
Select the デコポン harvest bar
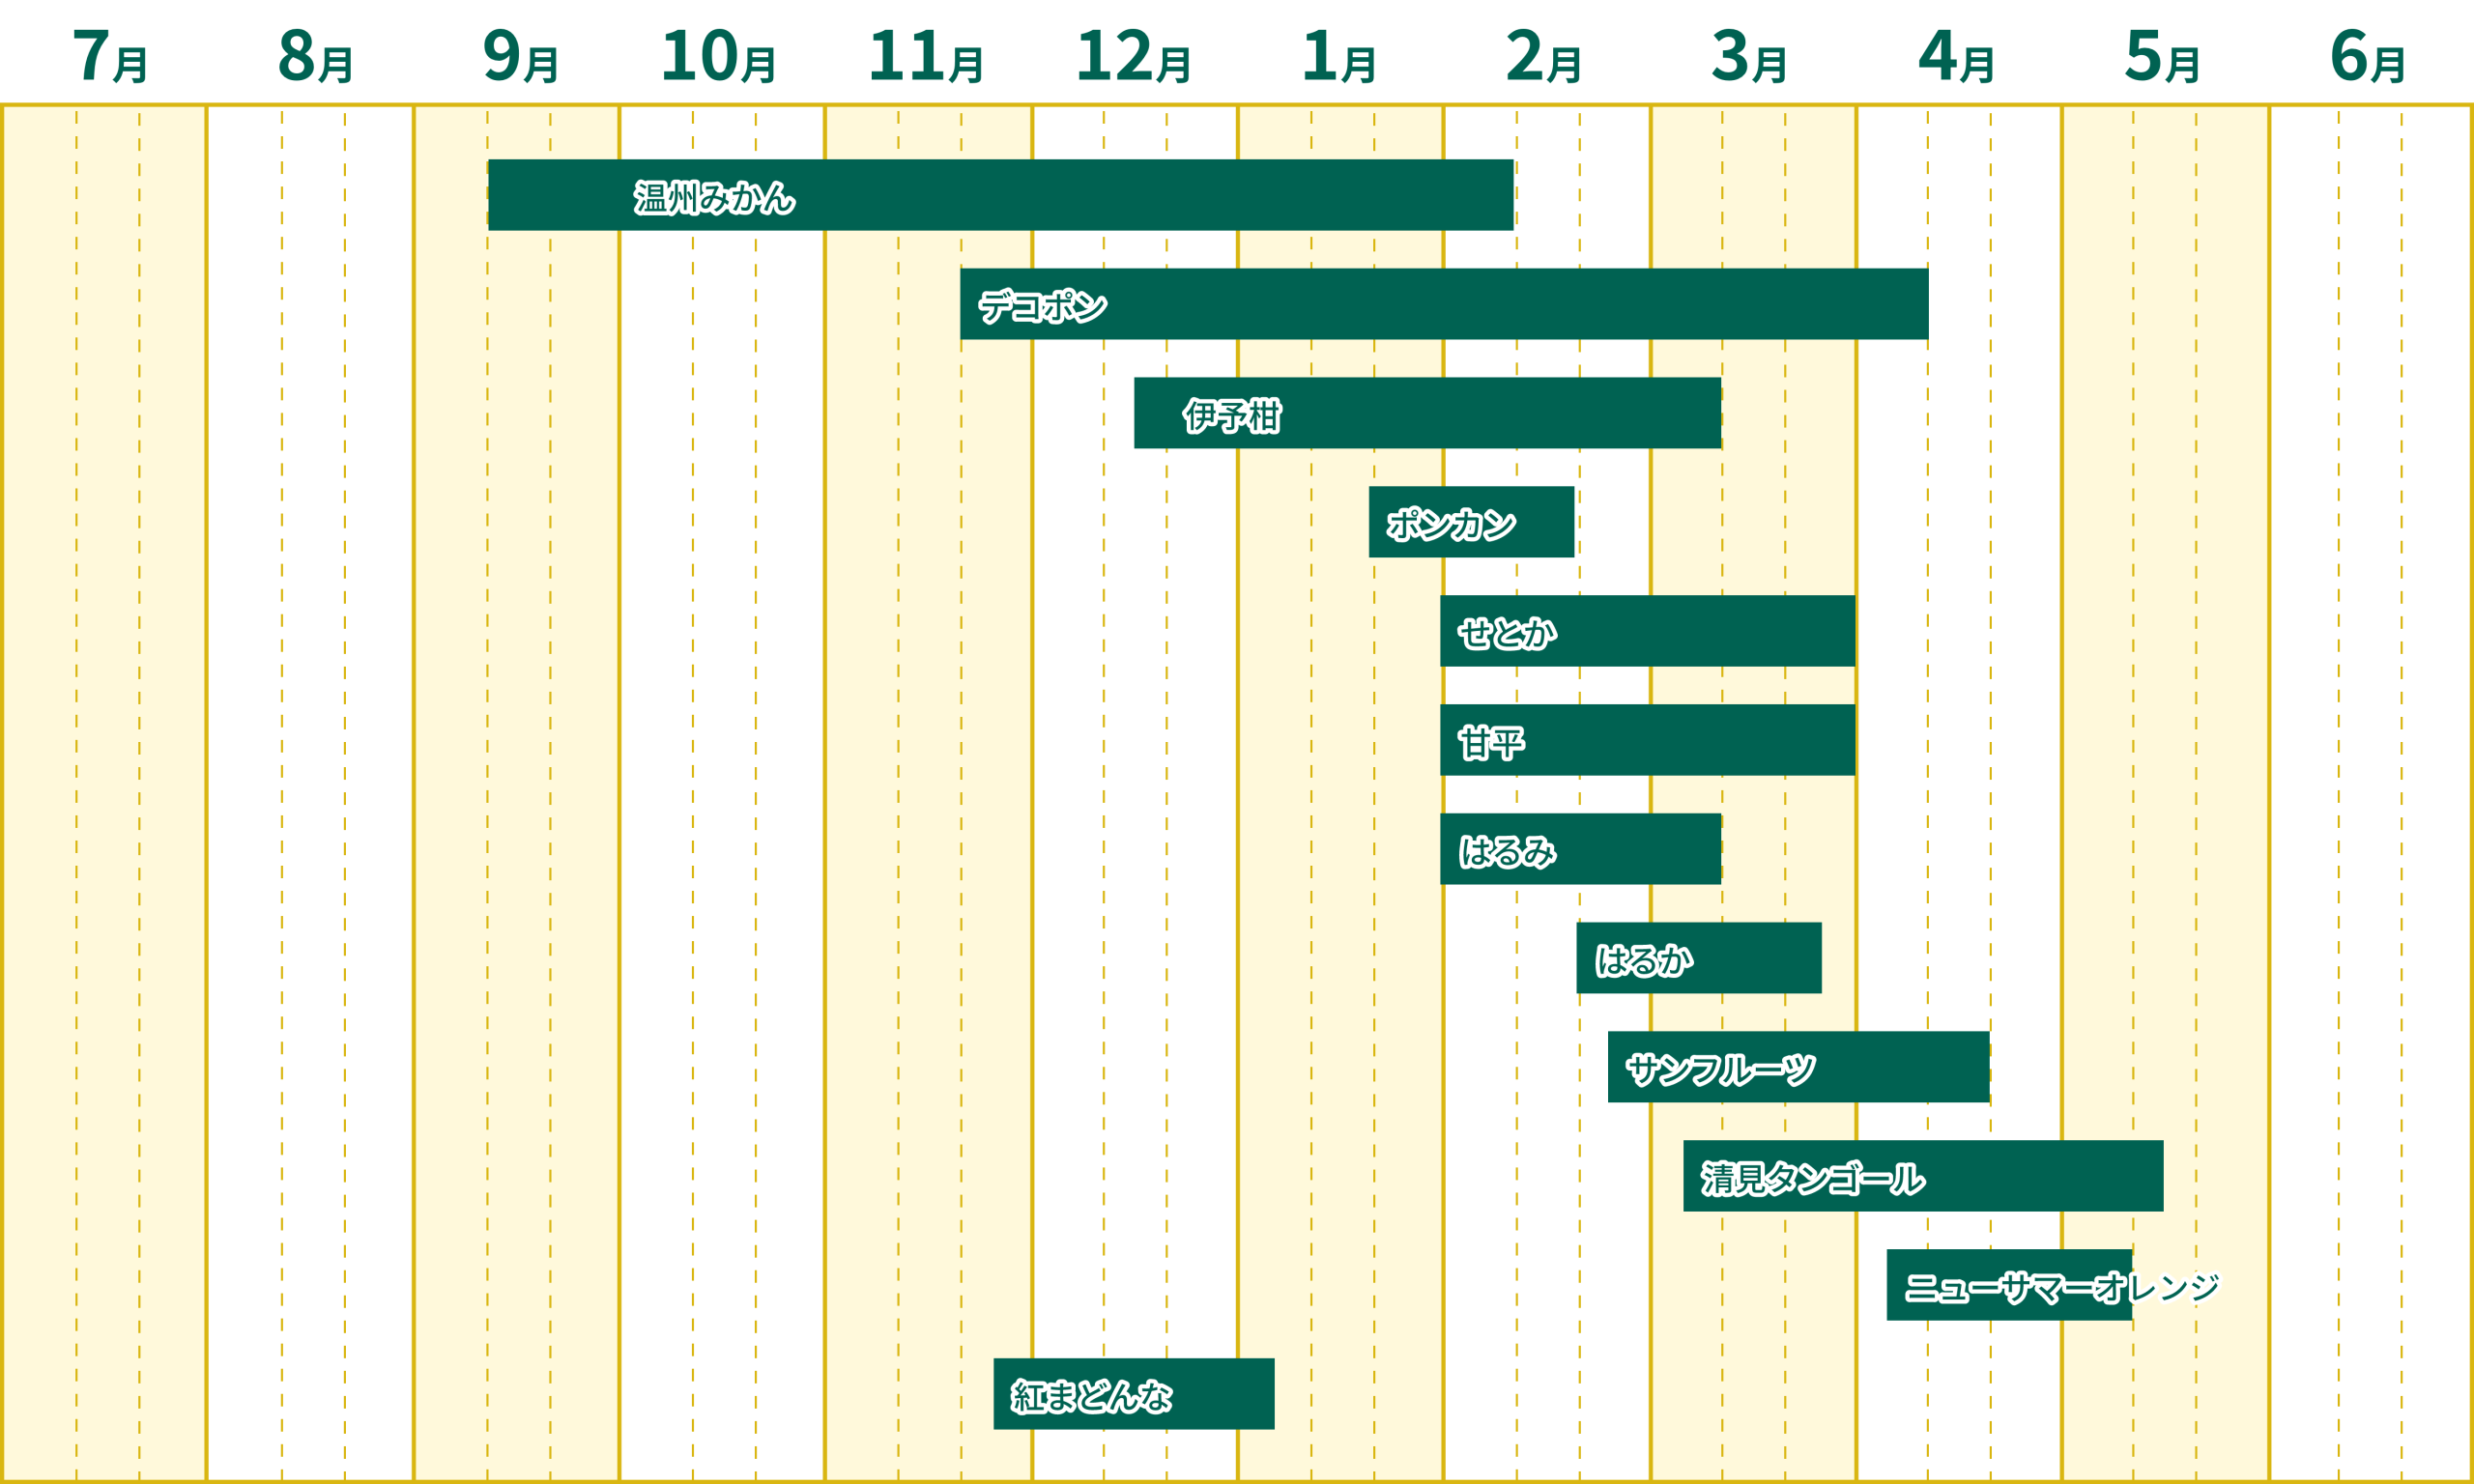point(1443,304)
